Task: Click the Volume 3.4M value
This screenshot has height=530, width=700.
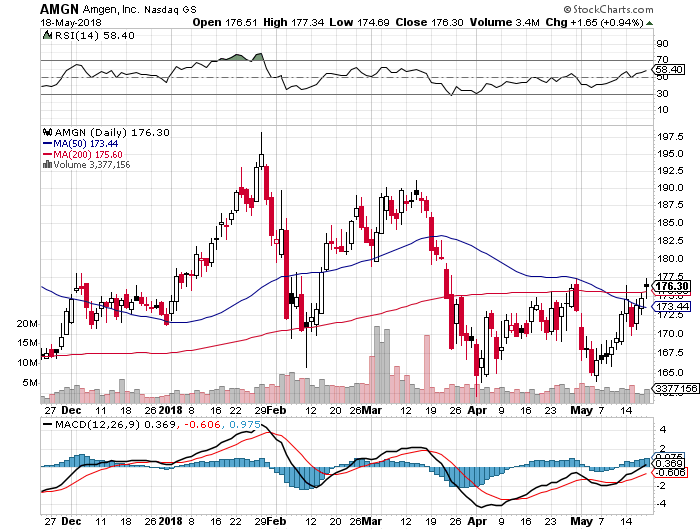Action: click(x=504, y=22)
